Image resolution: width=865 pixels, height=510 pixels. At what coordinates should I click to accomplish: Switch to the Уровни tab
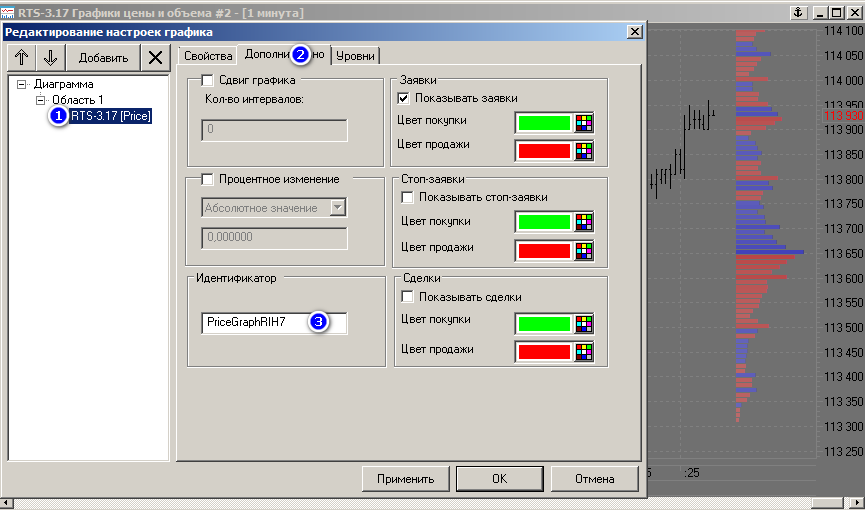(355, 55)
